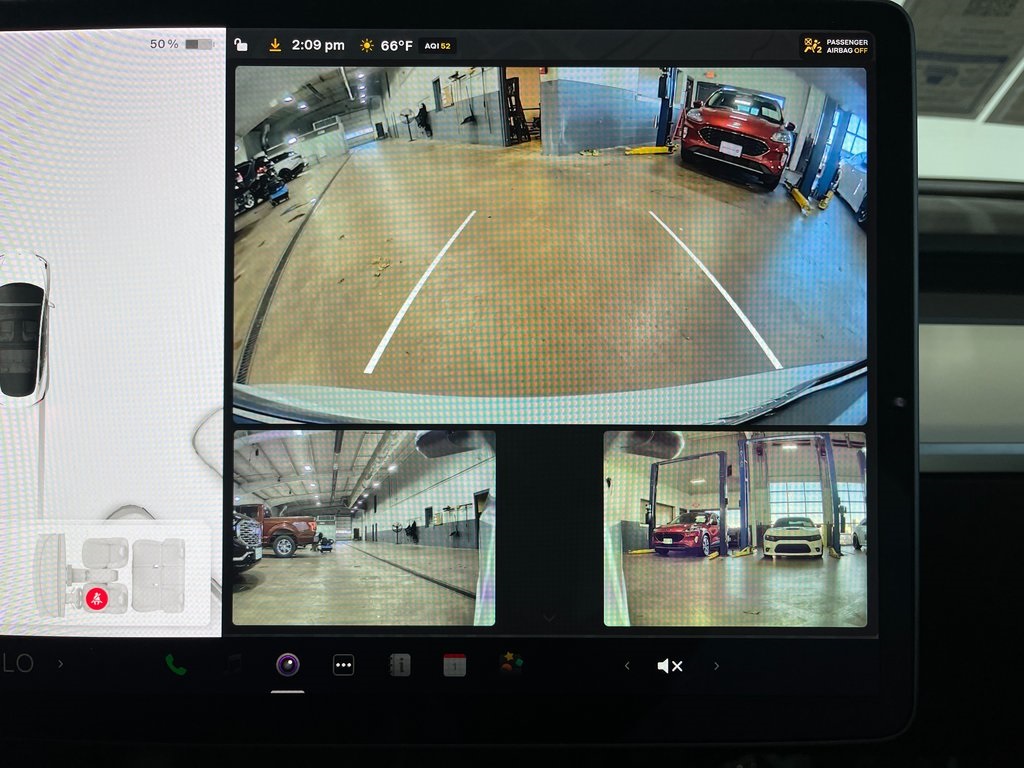
Task: Toggle the muted speaker volume icon
Action: pos(669,666)
